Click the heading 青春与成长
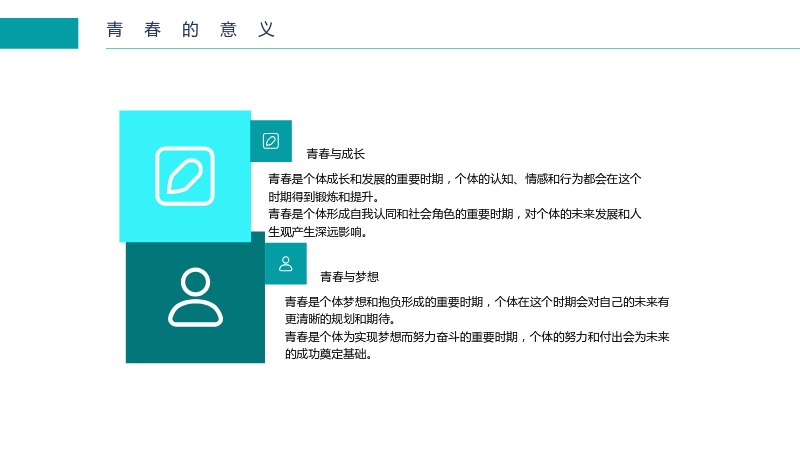This screenshot has width=800, height=450. [336, 154]
